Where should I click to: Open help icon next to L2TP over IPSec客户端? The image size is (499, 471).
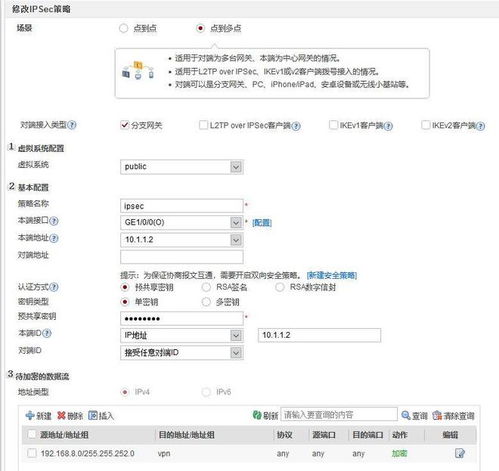(296, 126)
